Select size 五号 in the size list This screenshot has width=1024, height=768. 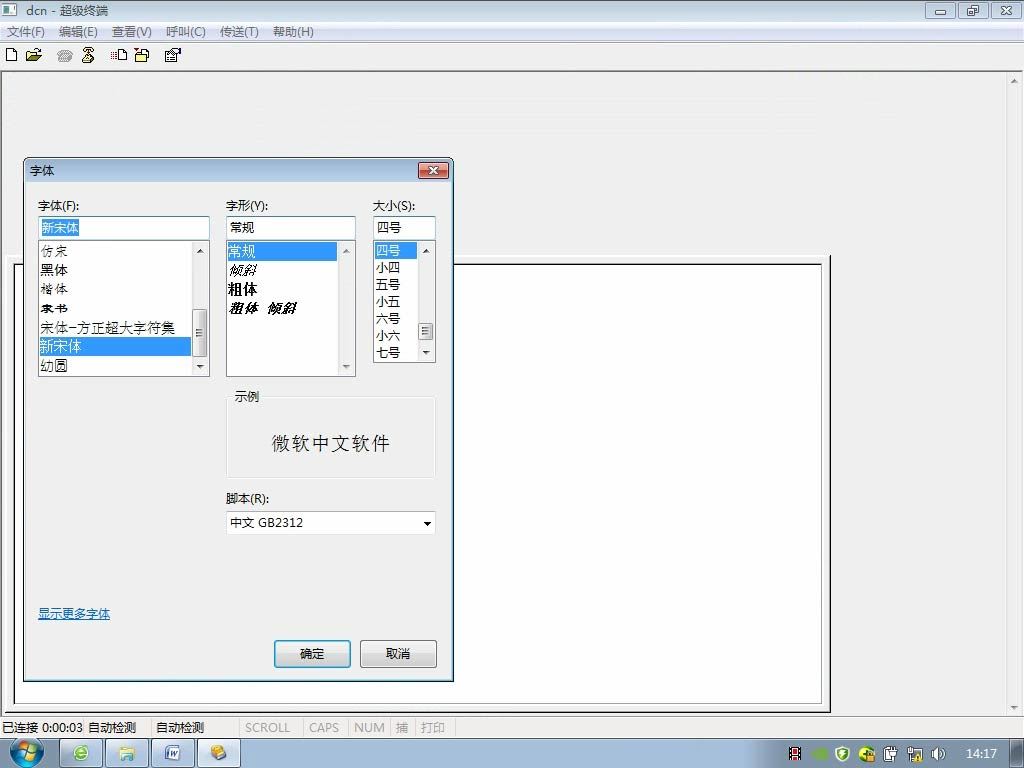[x=396, y=285]
